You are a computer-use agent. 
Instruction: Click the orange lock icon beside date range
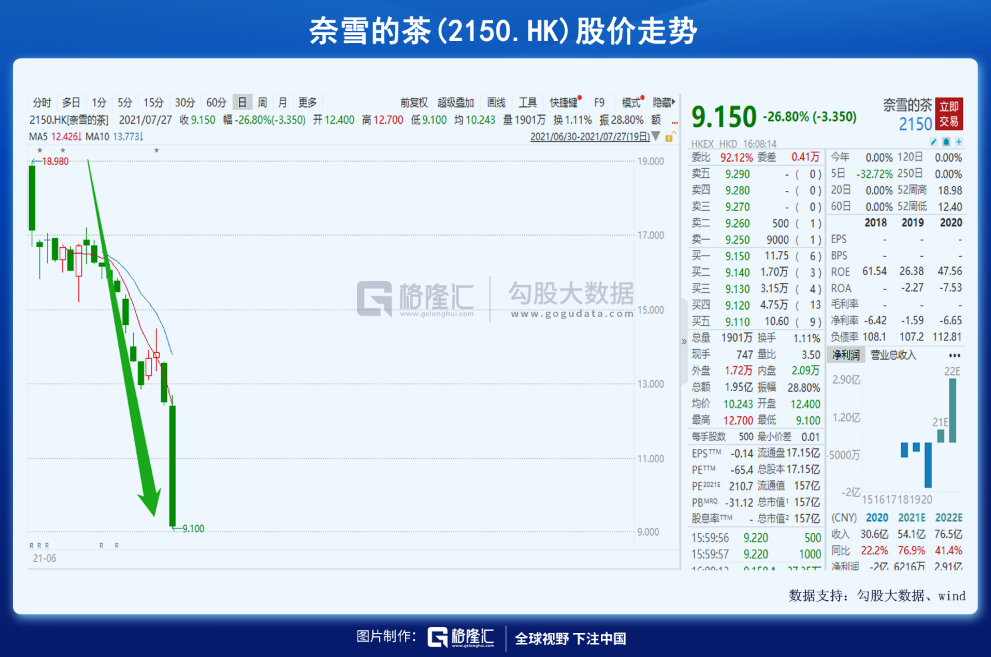670,136
